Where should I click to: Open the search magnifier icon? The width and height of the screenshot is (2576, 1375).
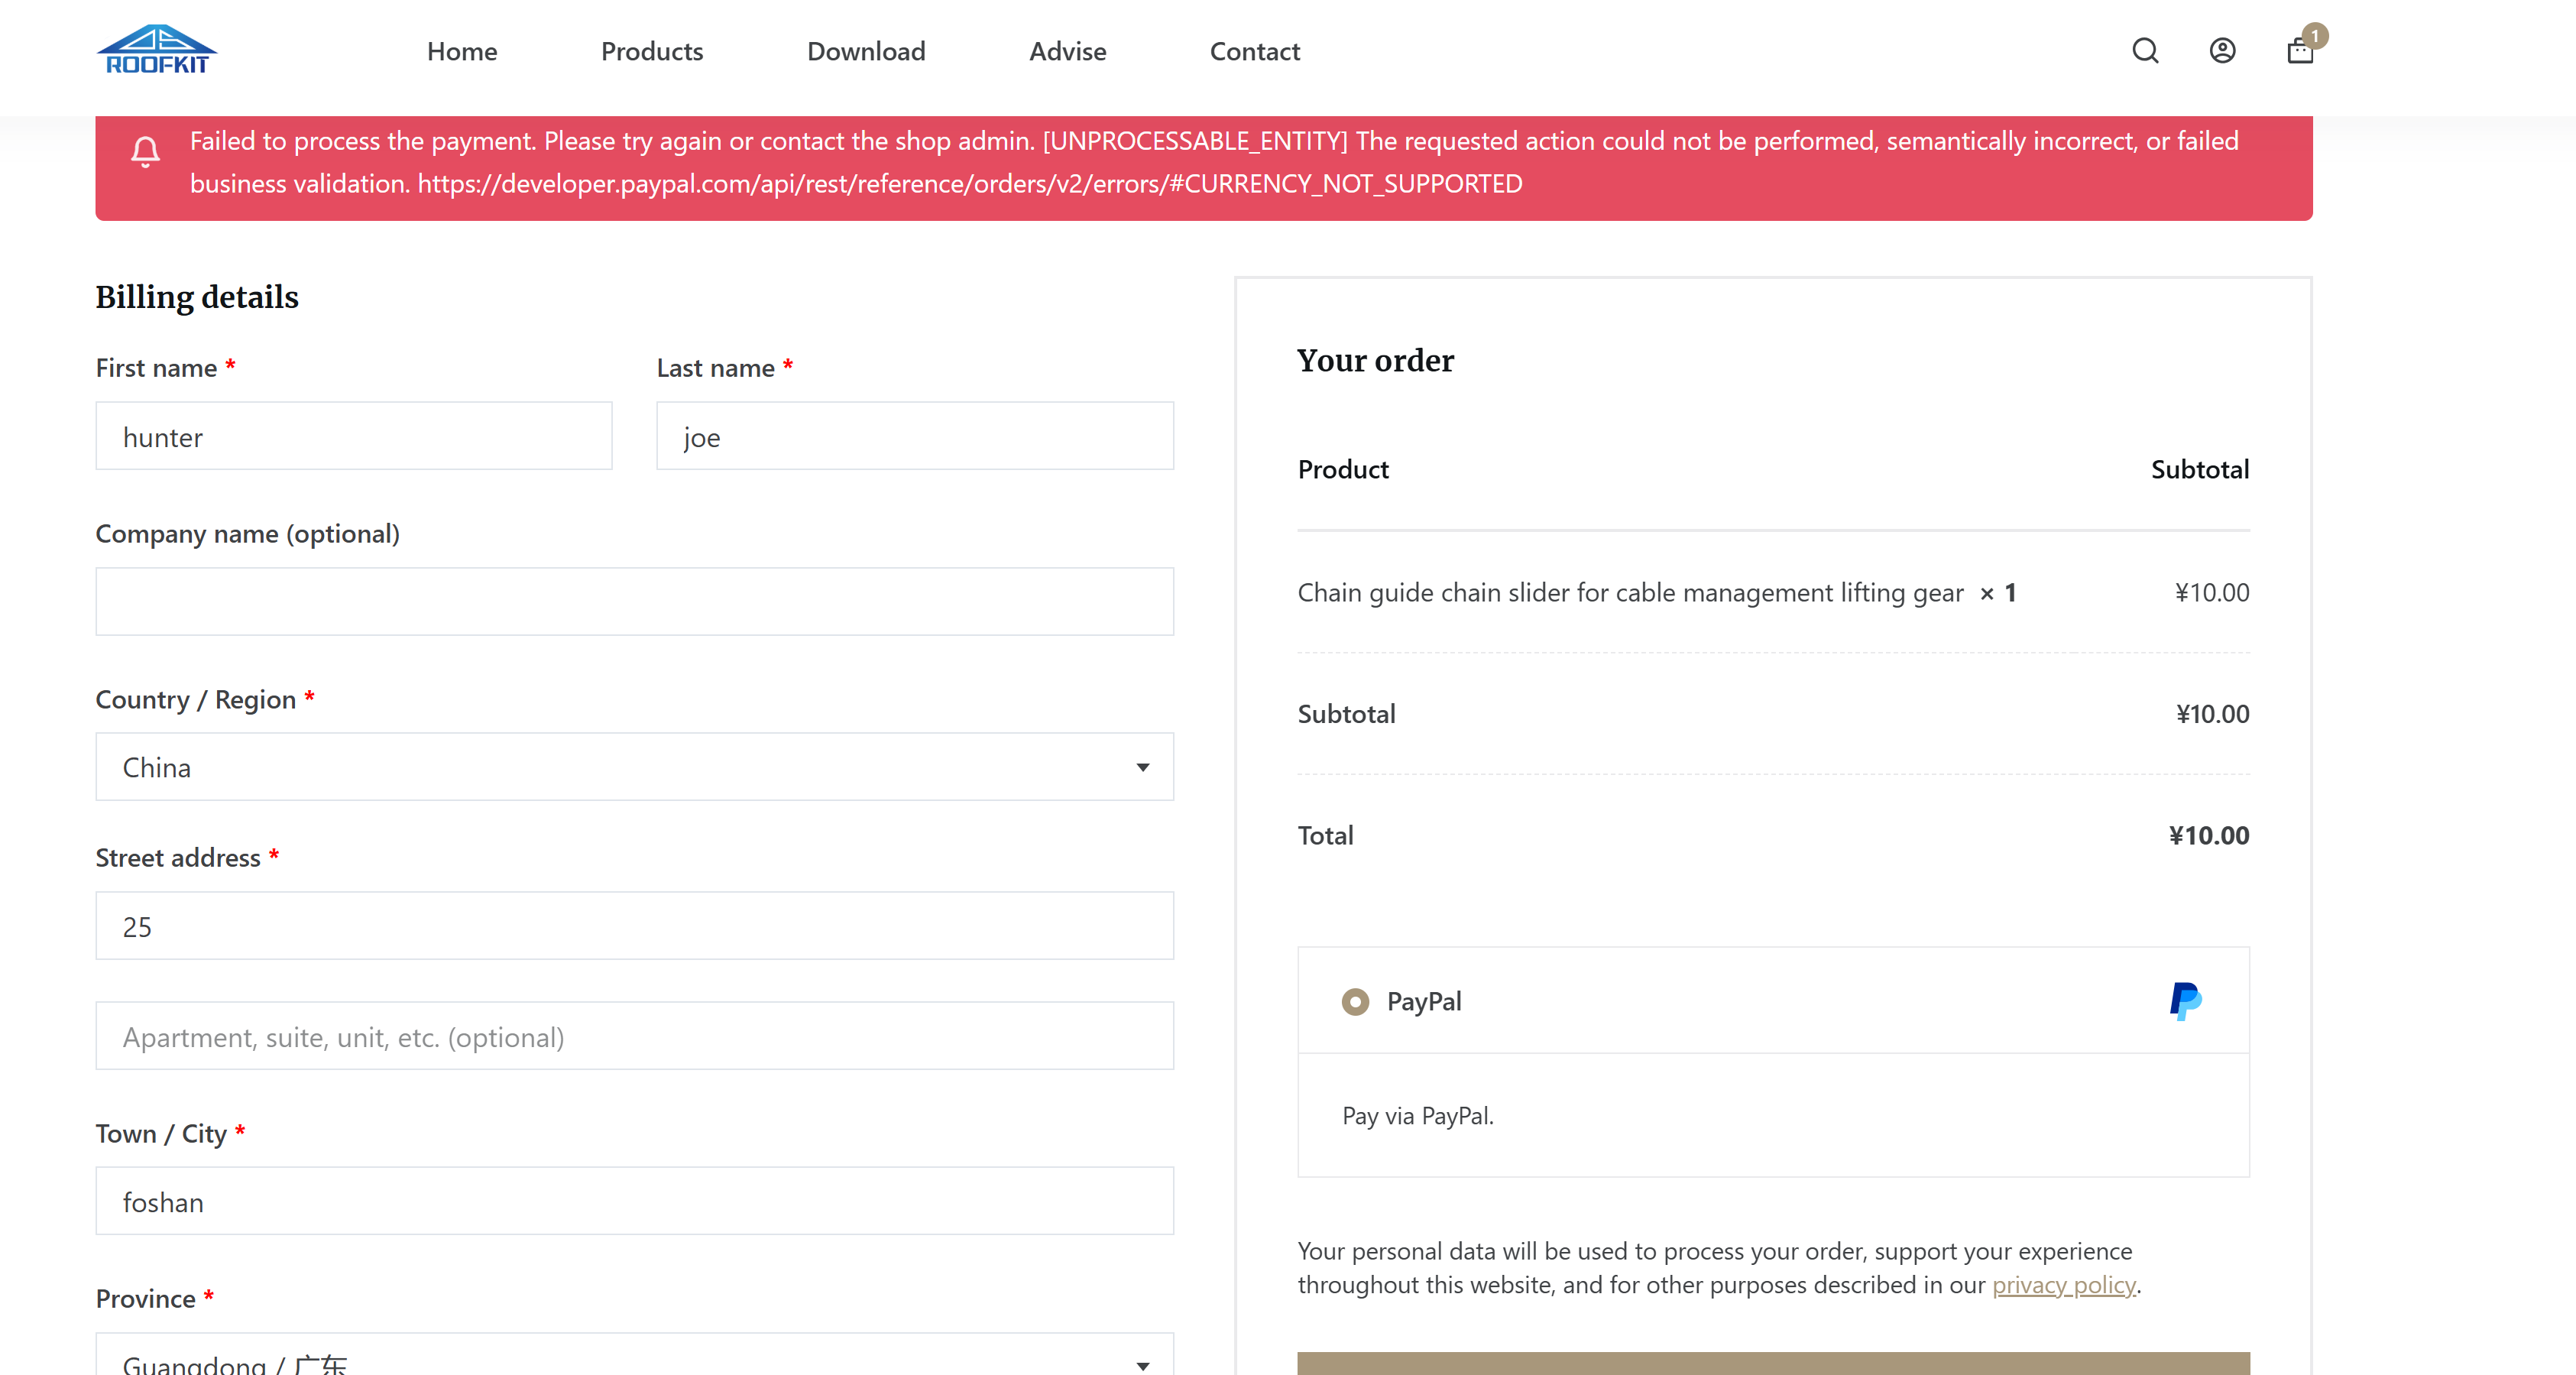click(2145, 51)
